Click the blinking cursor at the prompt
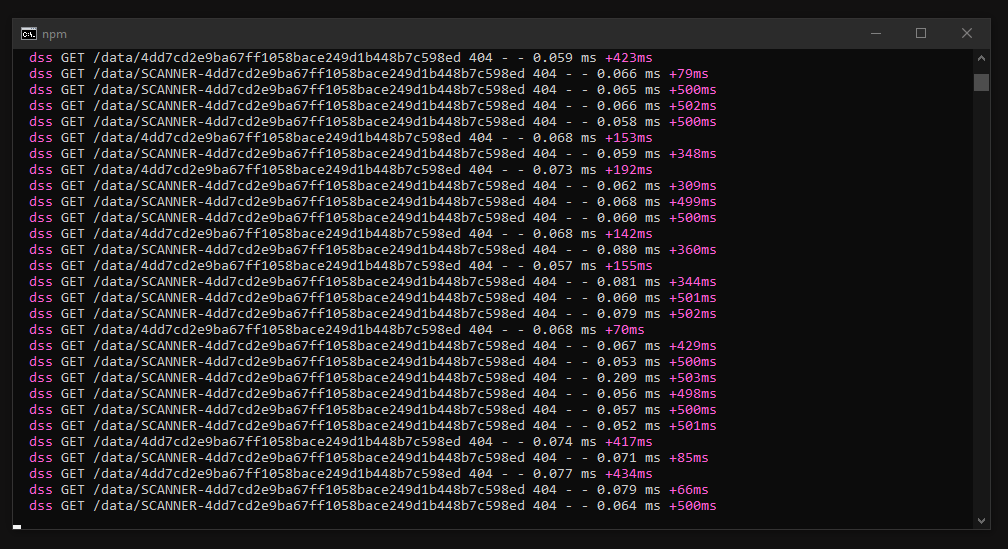The image size is (1008, 549). (17, 527)
